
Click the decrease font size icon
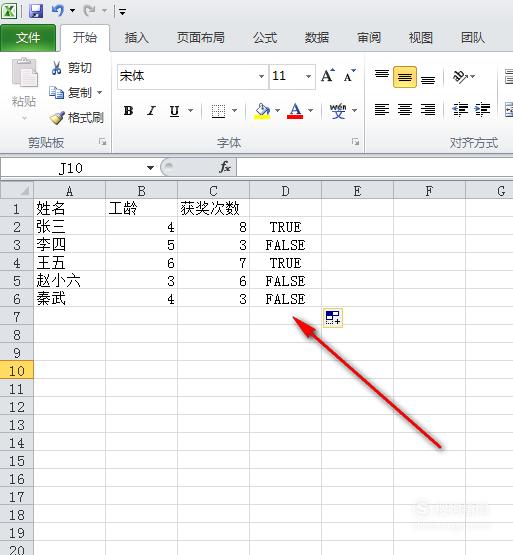tap(350, 75)
